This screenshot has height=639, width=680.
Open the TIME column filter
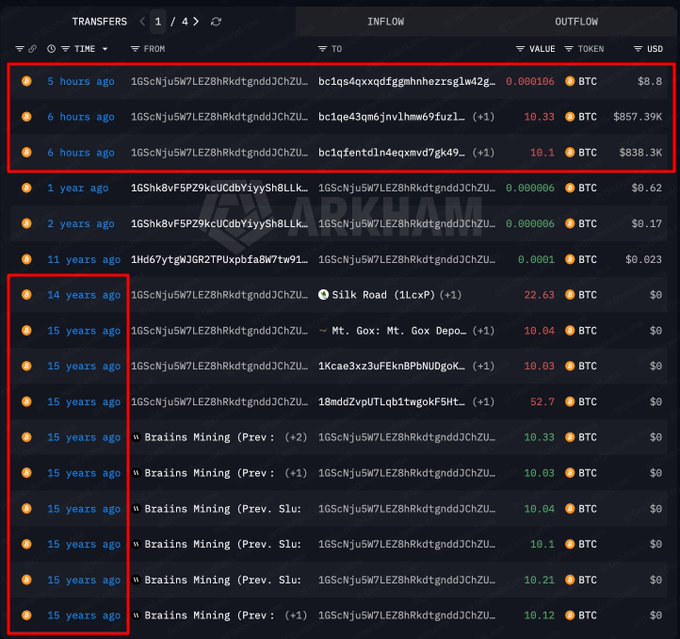pos(65,49)
